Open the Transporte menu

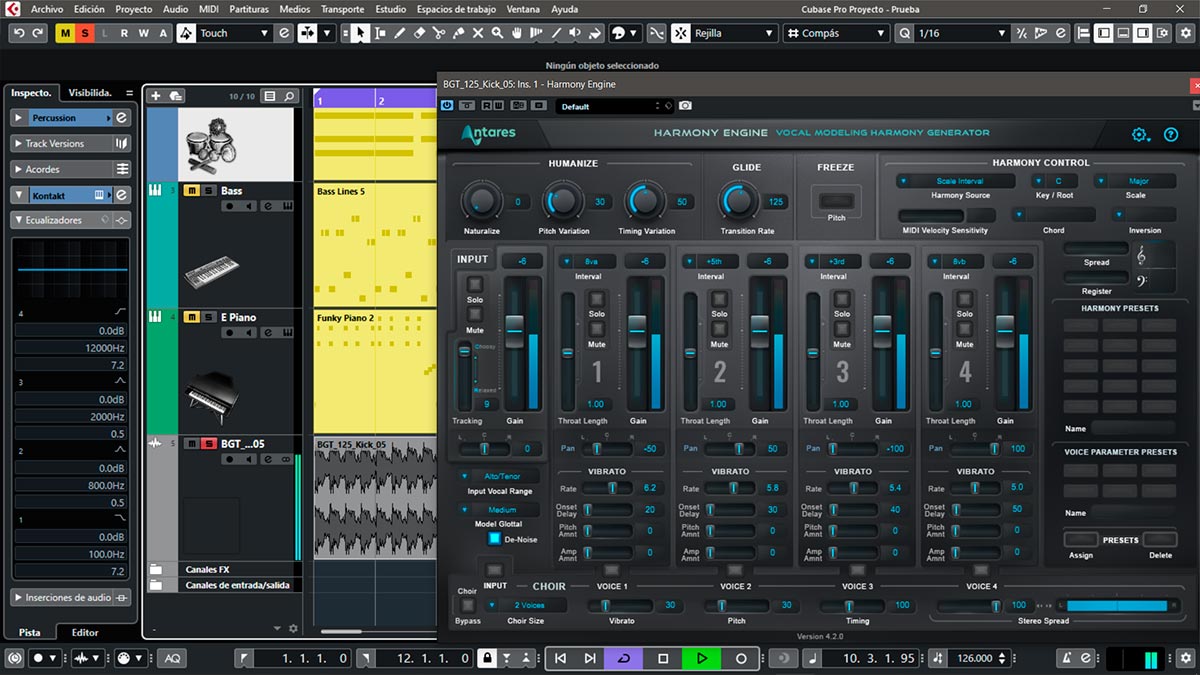coord(343,9)
